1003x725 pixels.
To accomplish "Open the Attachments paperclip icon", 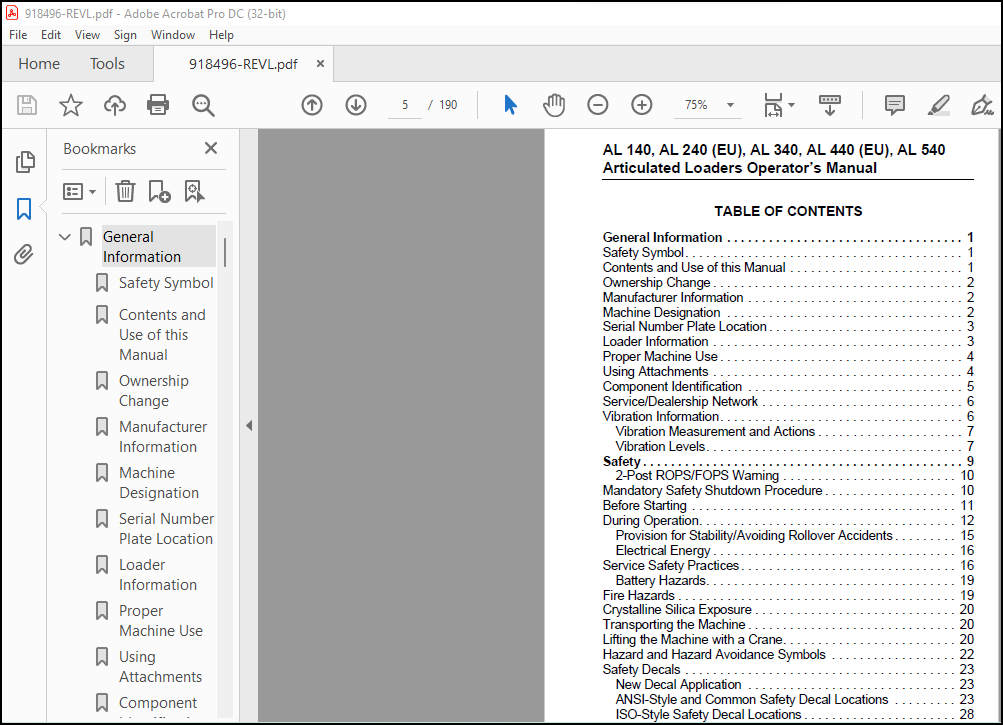I will pos(24,255).
